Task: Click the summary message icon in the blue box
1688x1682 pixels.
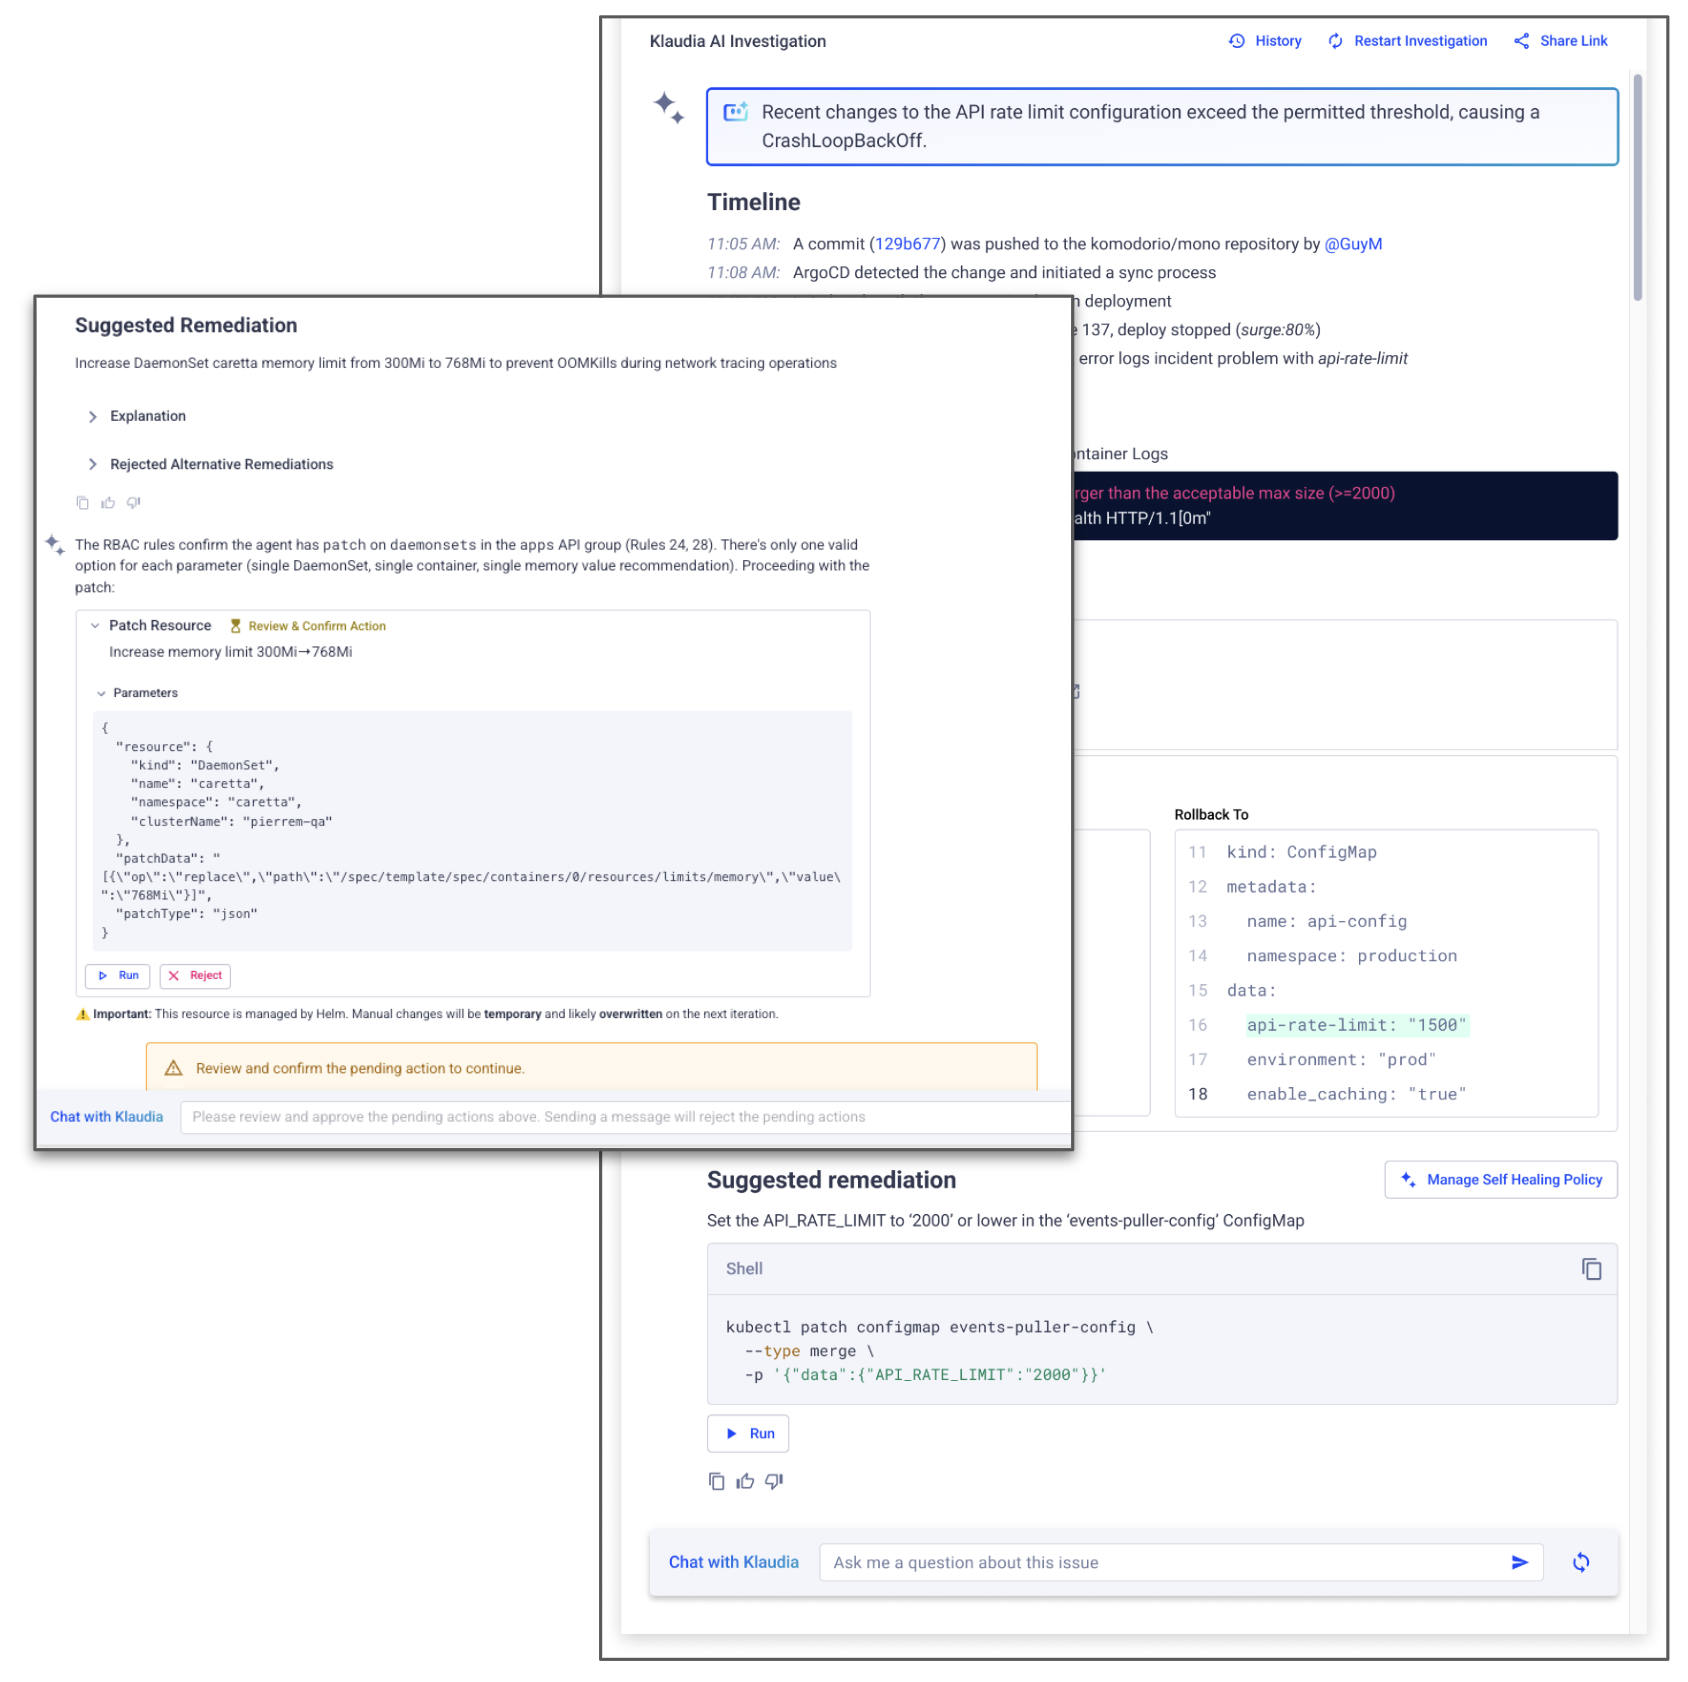Action: [736, 112]
